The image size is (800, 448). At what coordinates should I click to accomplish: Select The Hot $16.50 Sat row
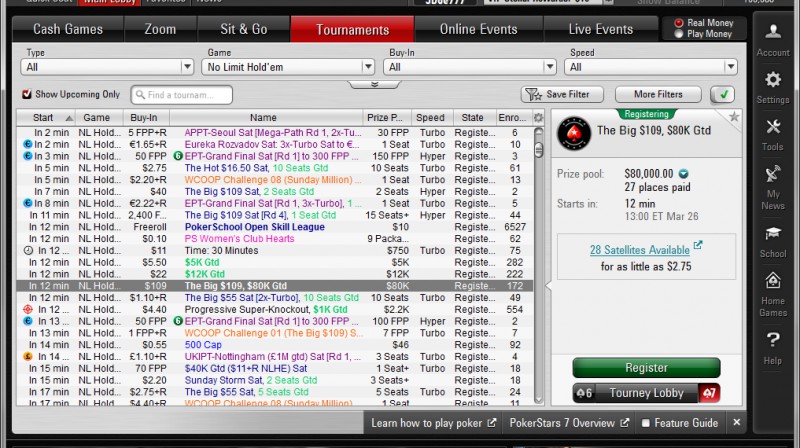click(275, 168)
